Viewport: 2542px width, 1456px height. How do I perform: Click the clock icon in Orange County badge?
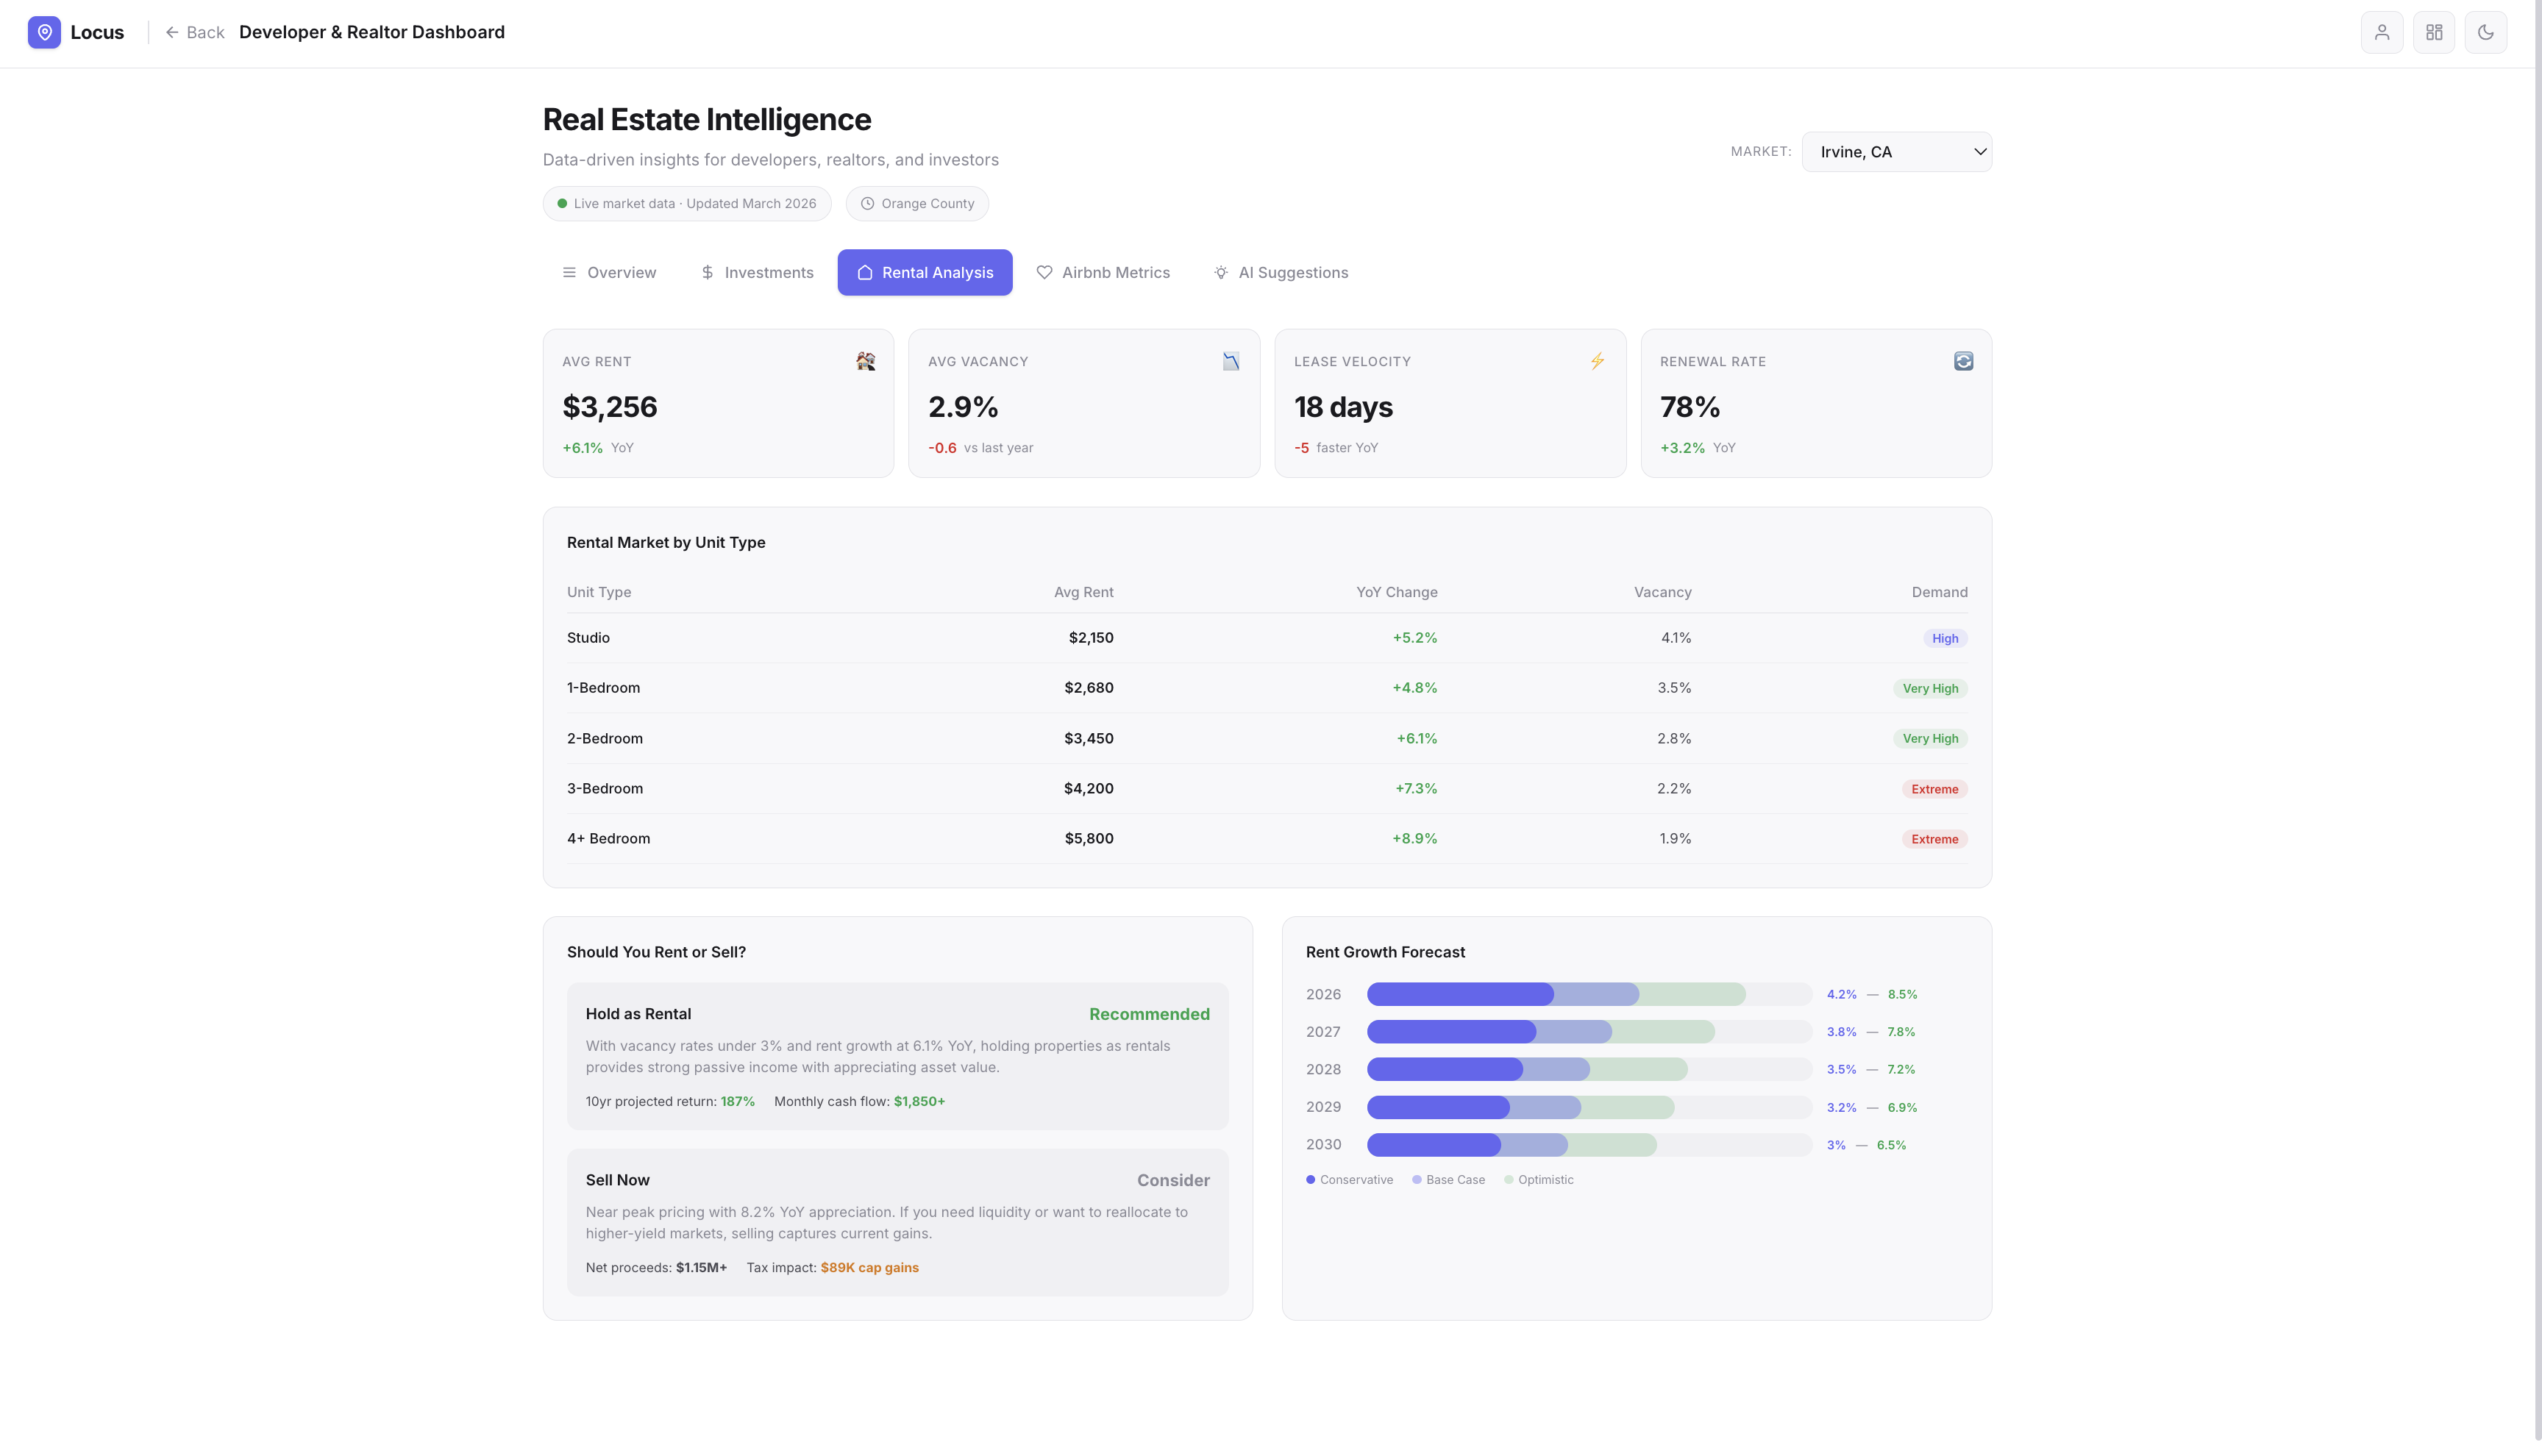click(x=867, y=204)
